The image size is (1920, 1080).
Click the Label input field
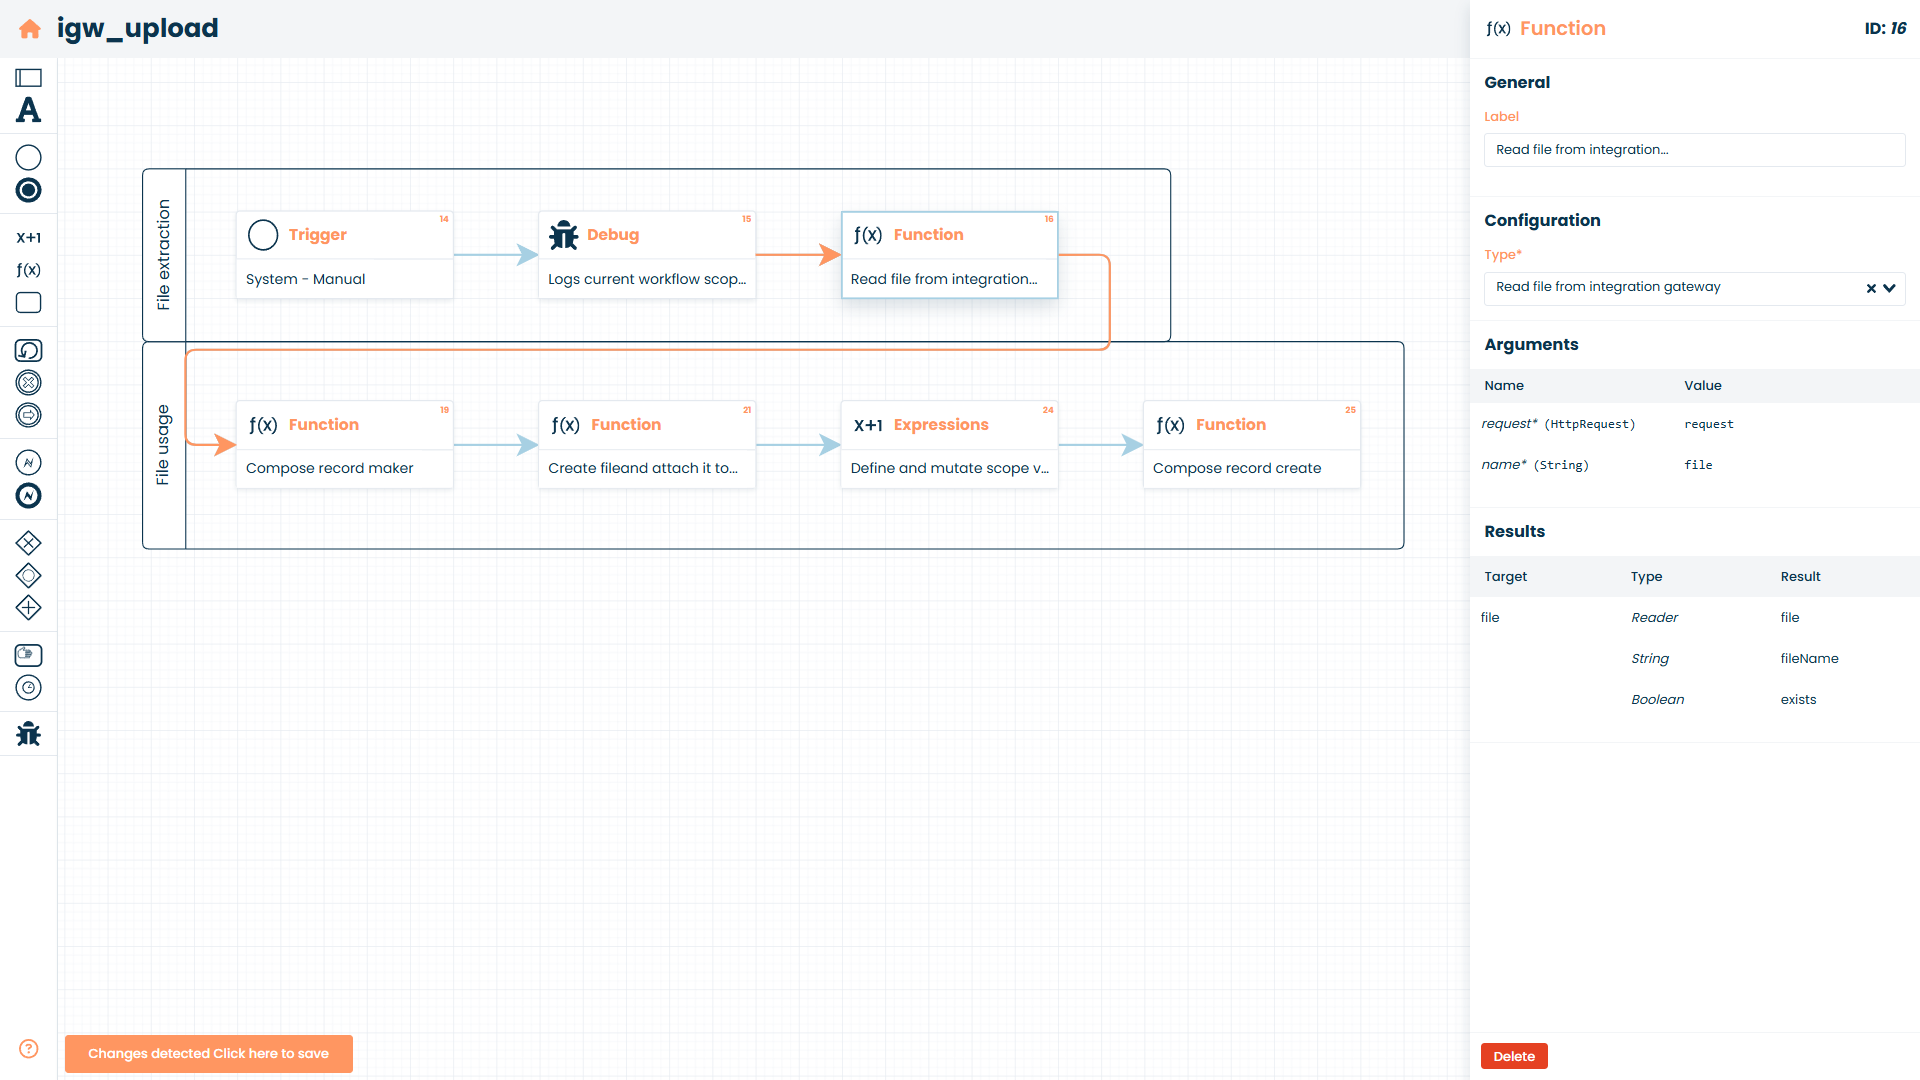tap(1694, 150)
